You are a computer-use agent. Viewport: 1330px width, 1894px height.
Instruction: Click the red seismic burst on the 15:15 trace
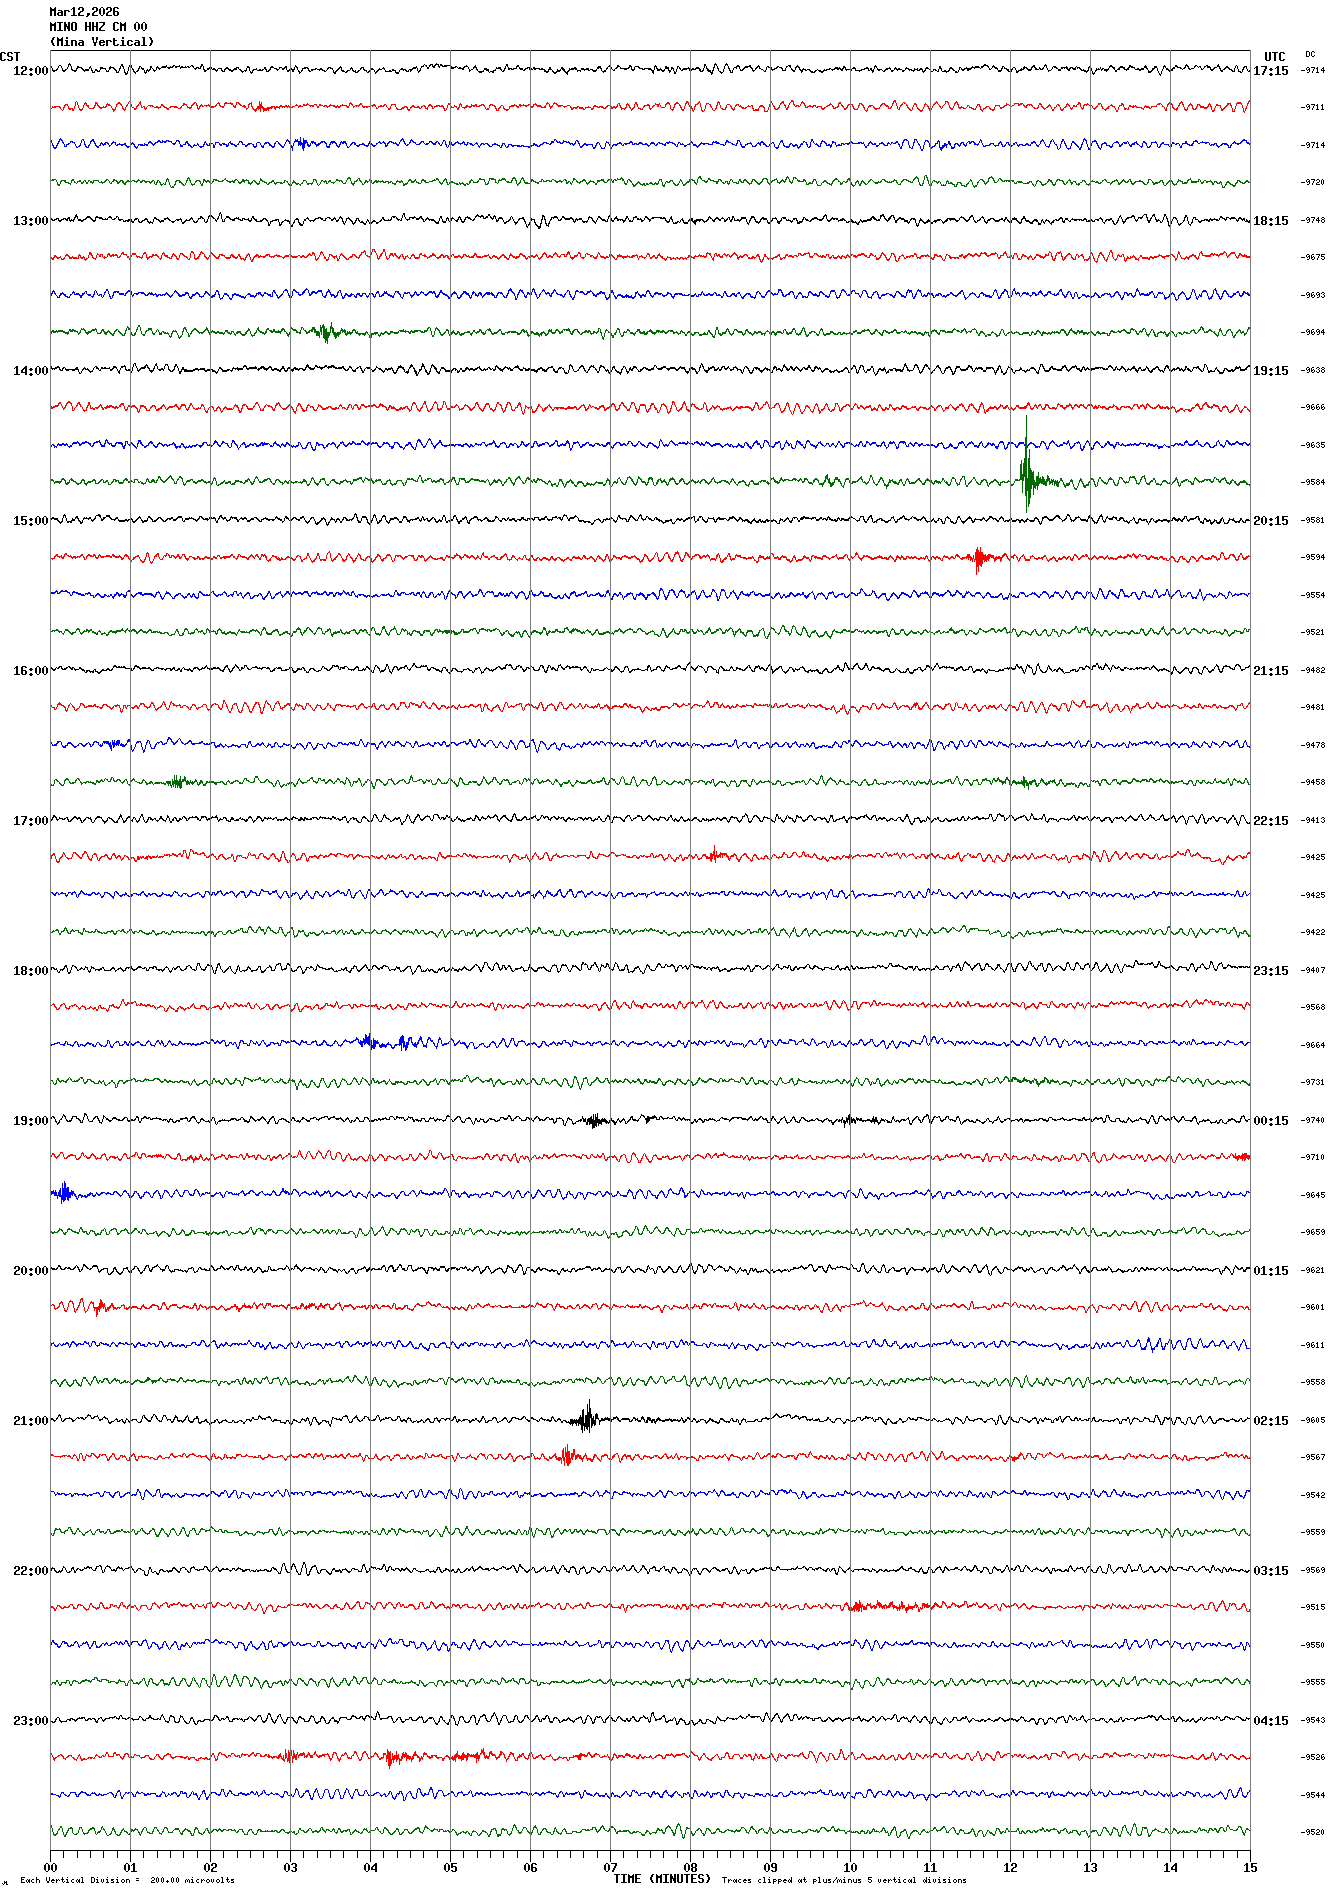pyautogui.click(x=979, y=558)
